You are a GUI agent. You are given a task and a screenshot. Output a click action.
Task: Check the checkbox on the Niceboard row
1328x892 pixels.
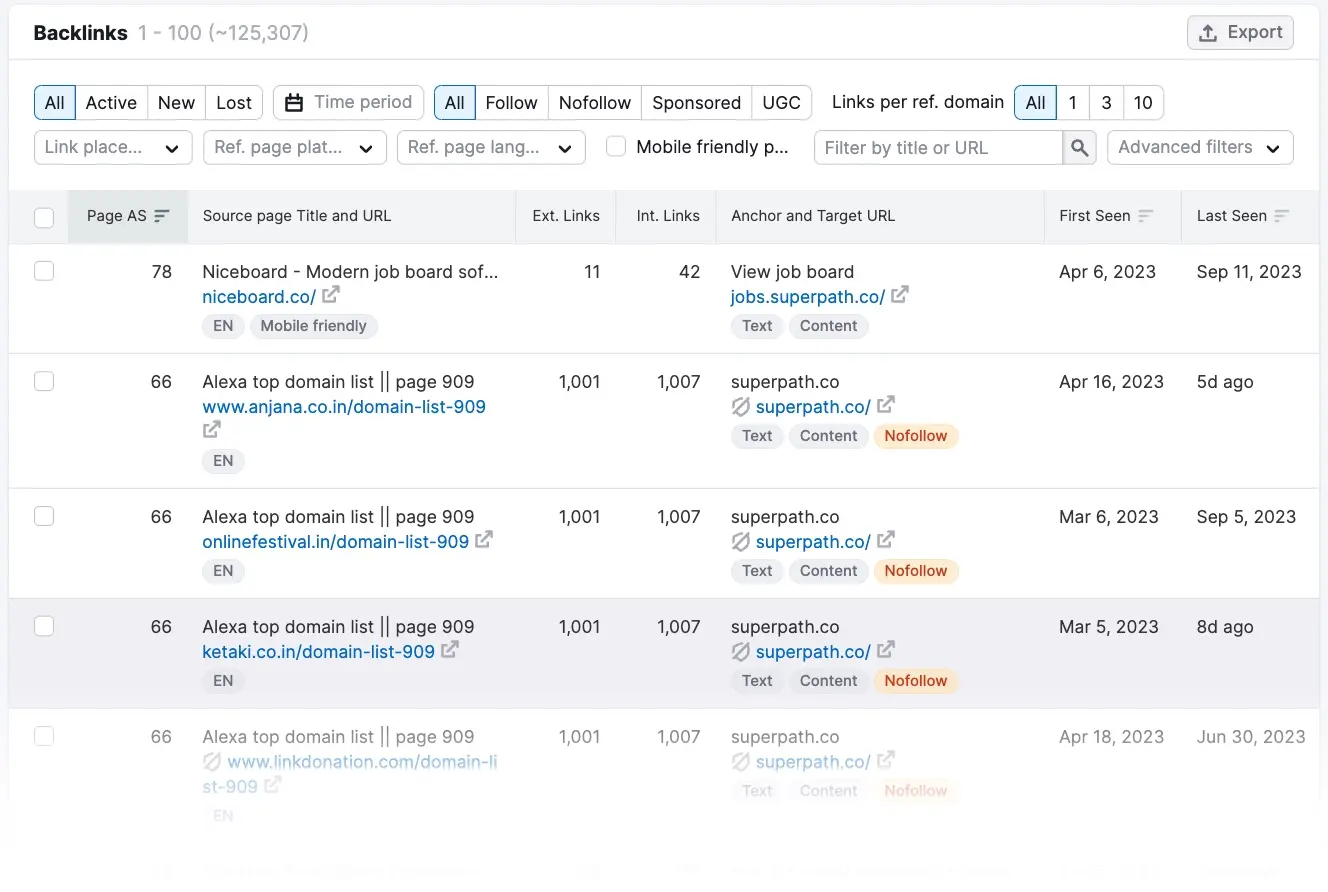43,271
